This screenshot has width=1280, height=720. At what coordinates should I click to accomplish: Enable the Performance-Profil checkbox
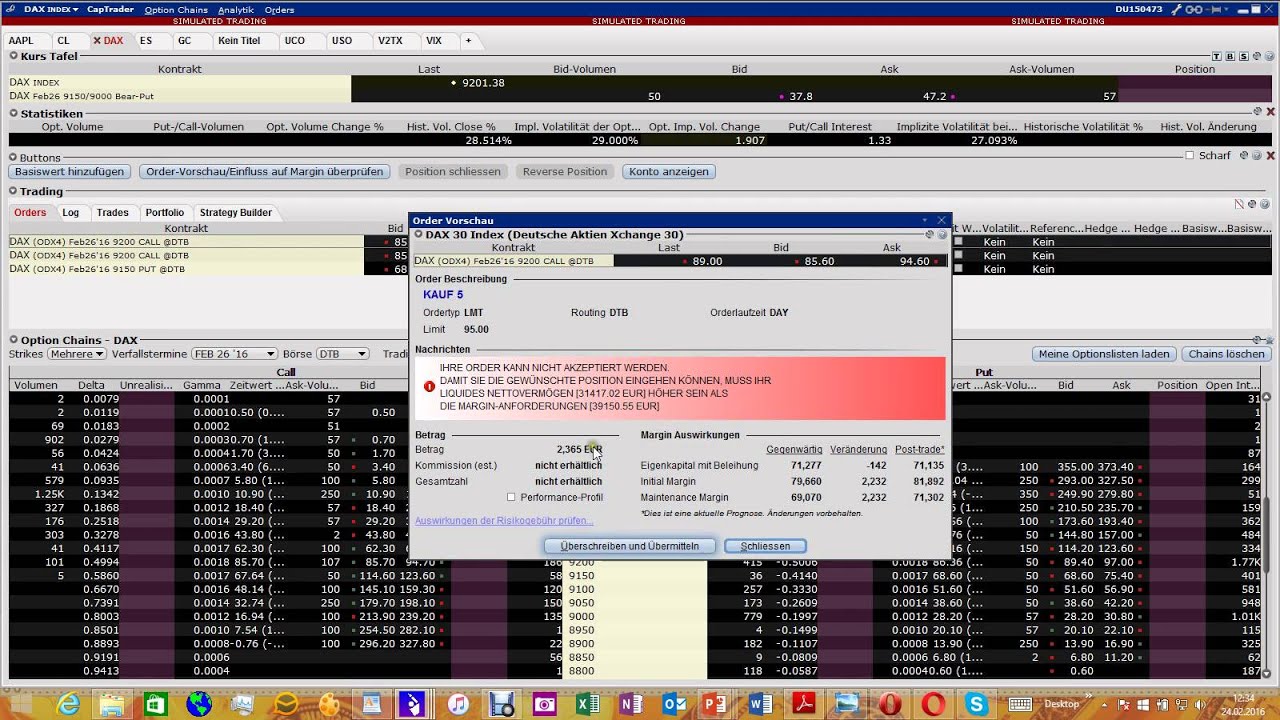(x=511, y=497)
